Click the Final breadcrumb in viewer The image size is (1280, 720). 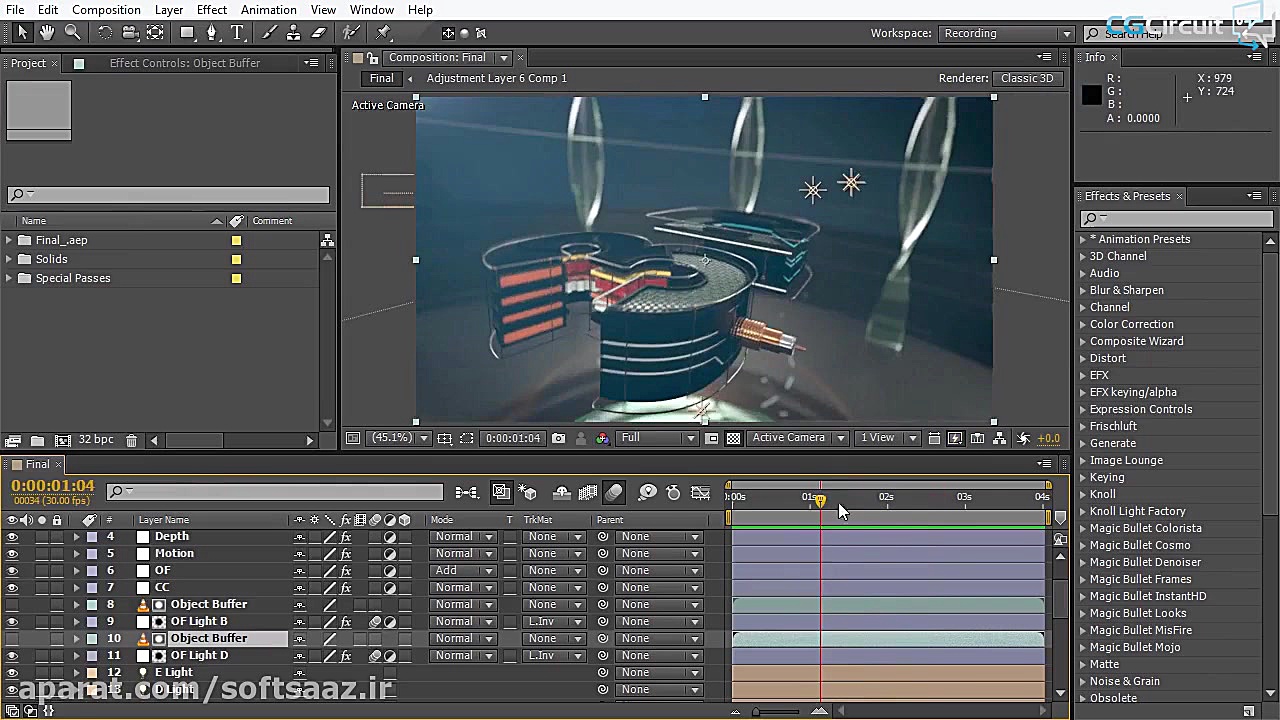(381, 78)
